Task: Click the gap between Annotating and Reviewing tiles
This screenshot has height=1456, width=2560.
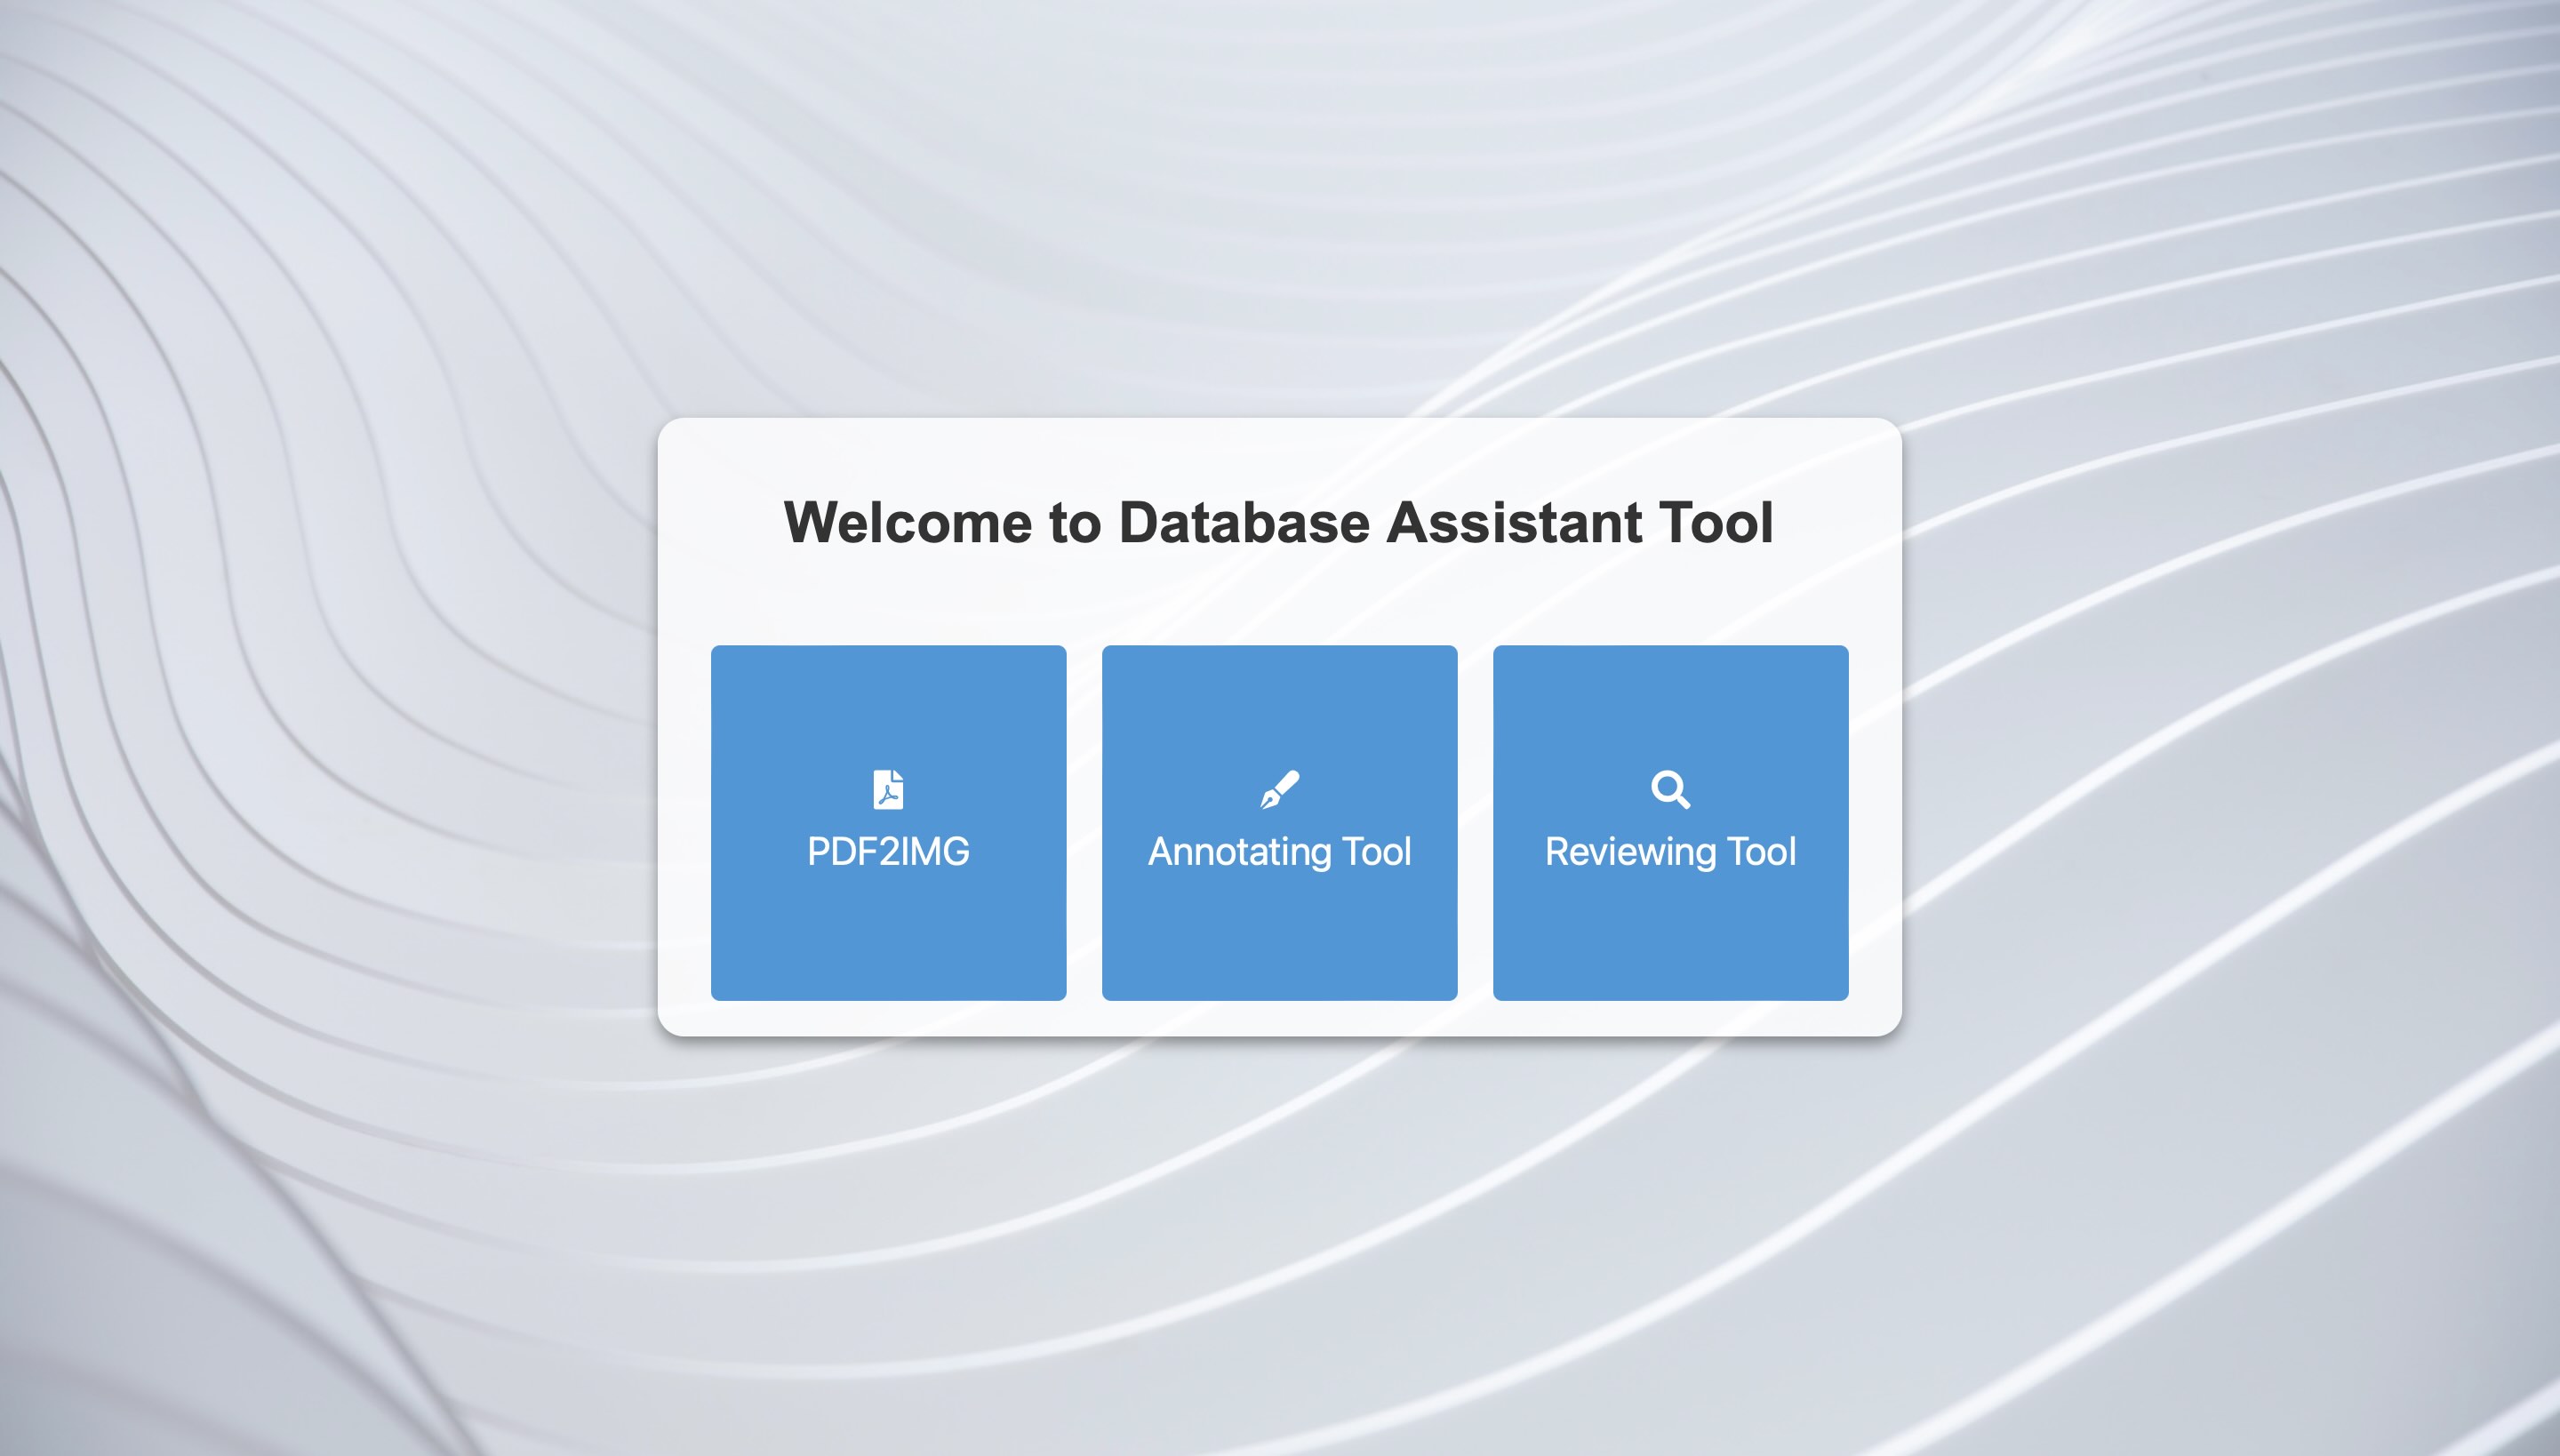Action: [x=1475, y=822]
